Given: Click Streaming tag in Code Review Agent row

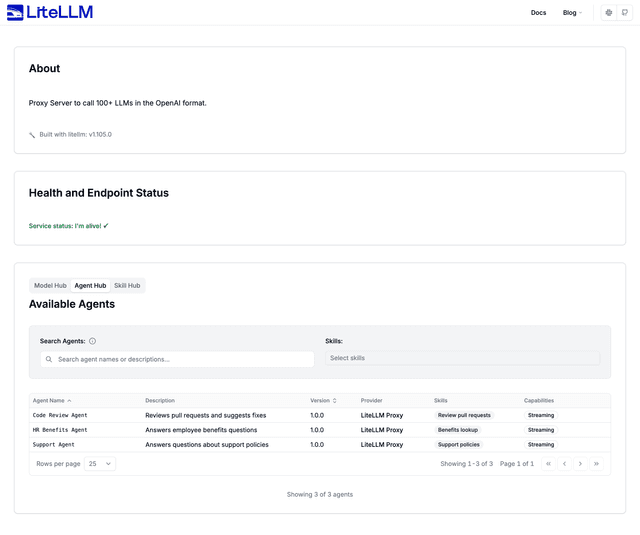Looking at the screenshot, I should click(541, 415).
